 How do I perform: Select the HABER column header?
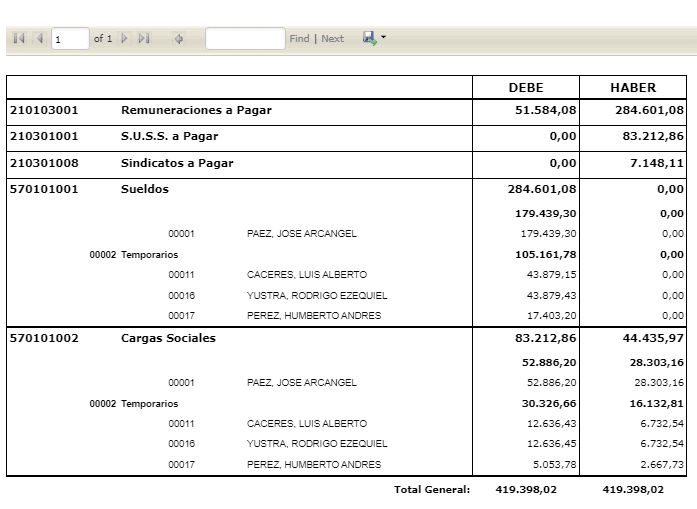click(x=633, y=88)
